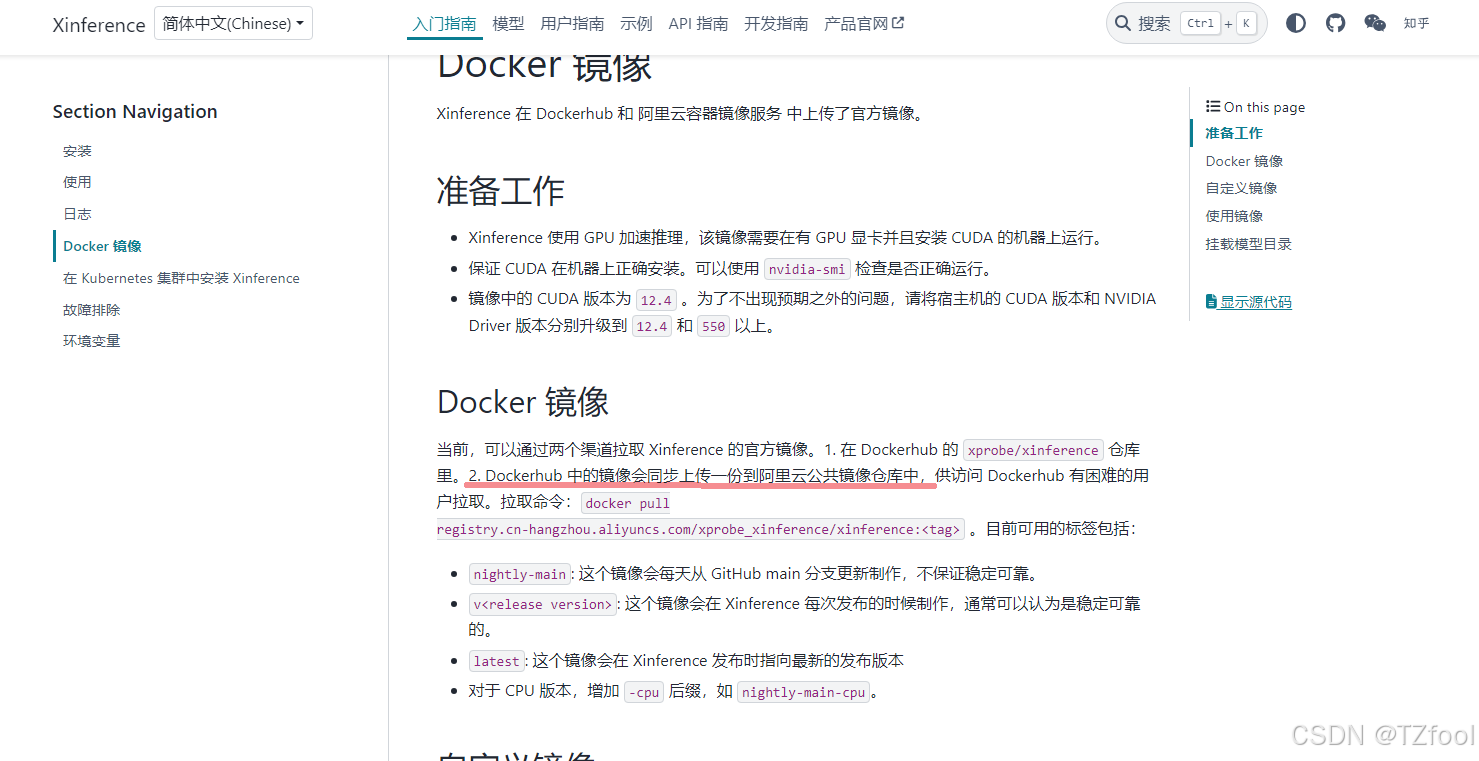Select the API 指南 tab
1479x761 pixels.
pos(698,23)
